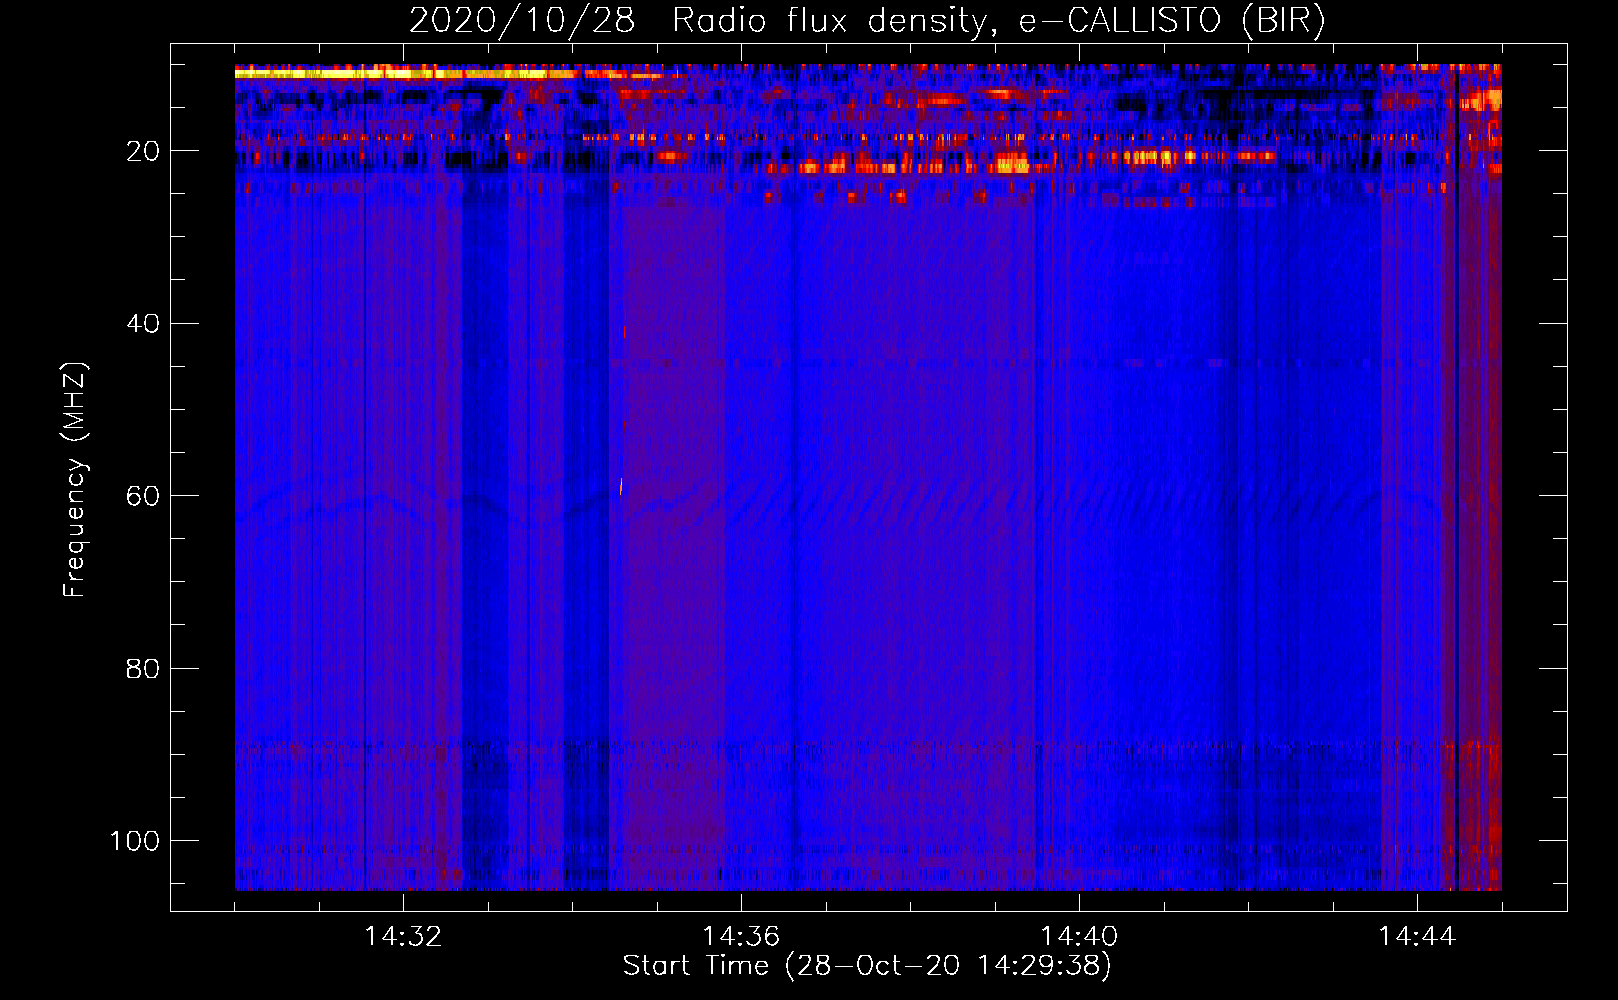Viewport: 1618px width, 1000px height.
Task: Click the '14:32' time tick label
Action: 403,937
